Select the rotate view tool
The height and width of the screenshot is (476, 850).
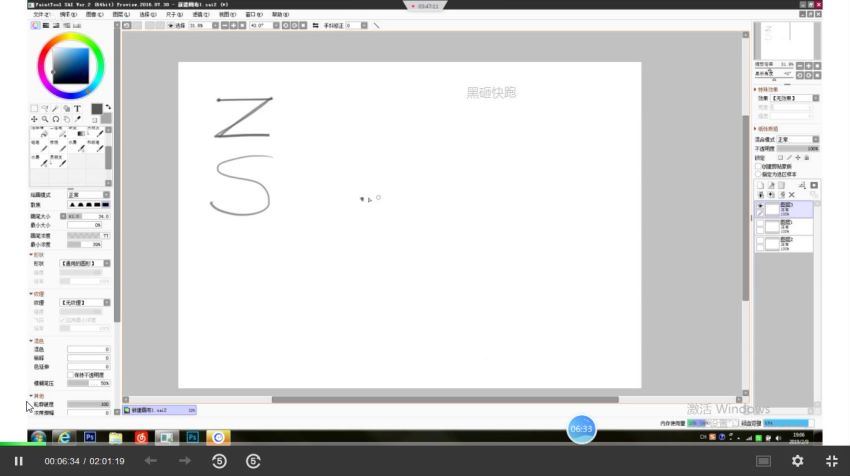coord(56,119)
